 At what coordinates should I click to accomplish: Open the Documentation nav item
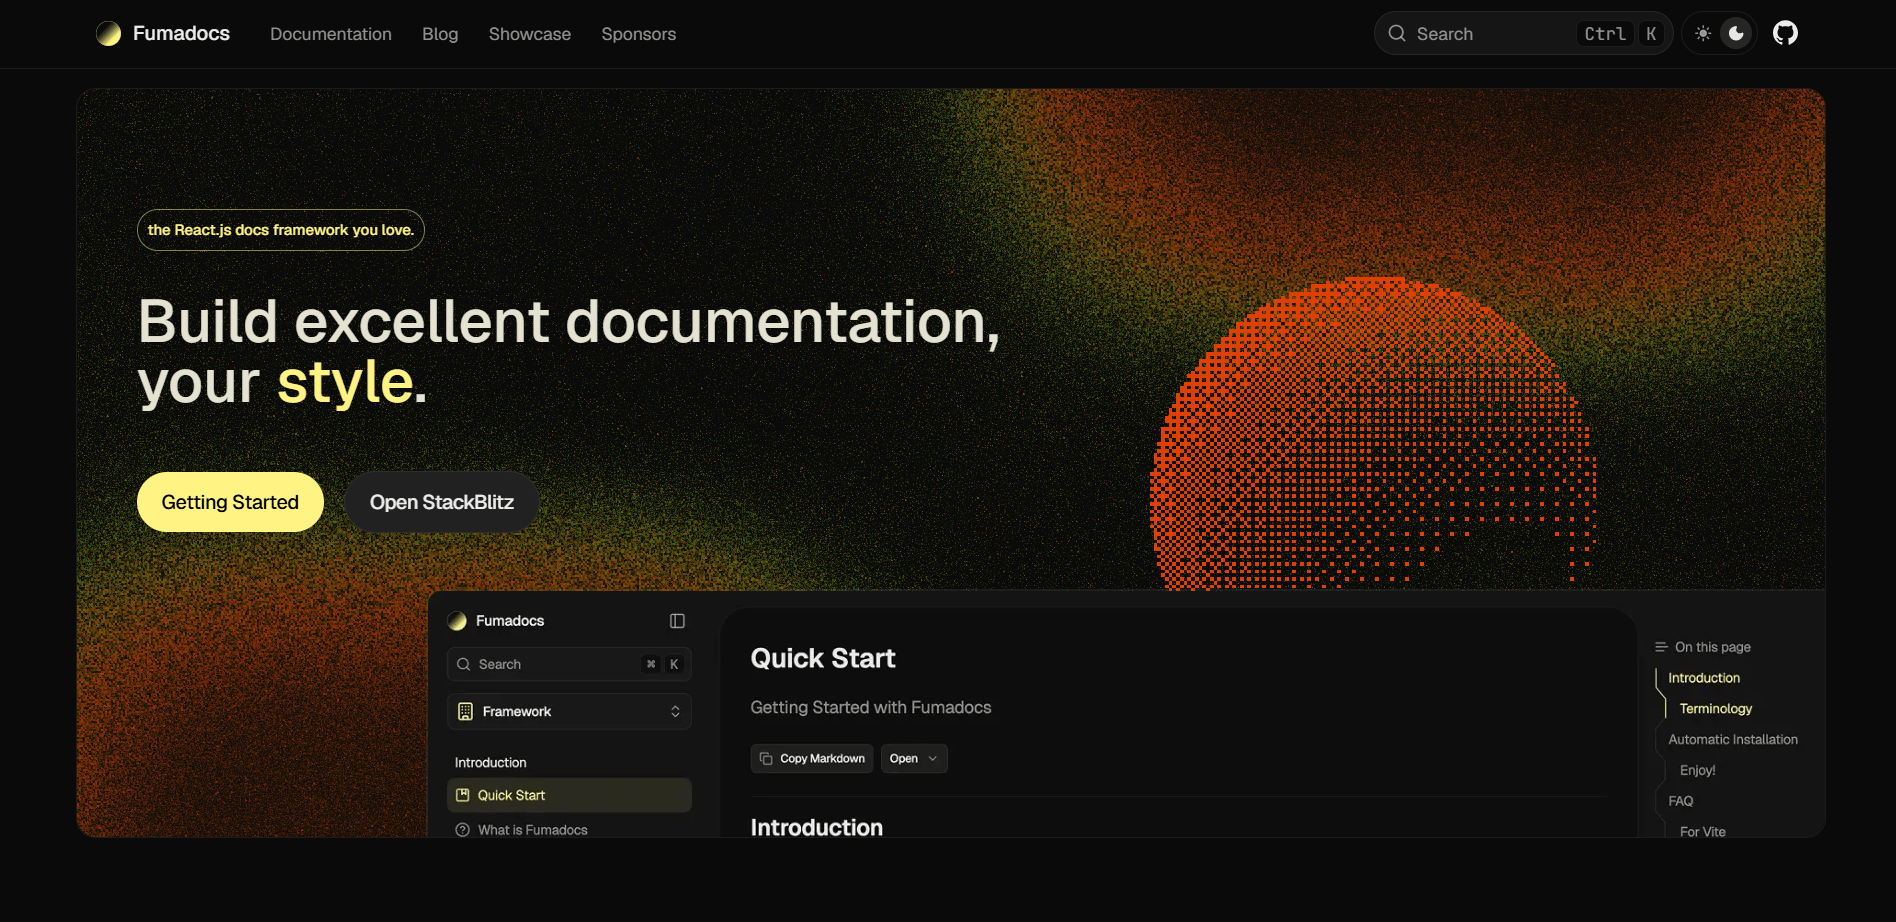[x=331, y=34]
